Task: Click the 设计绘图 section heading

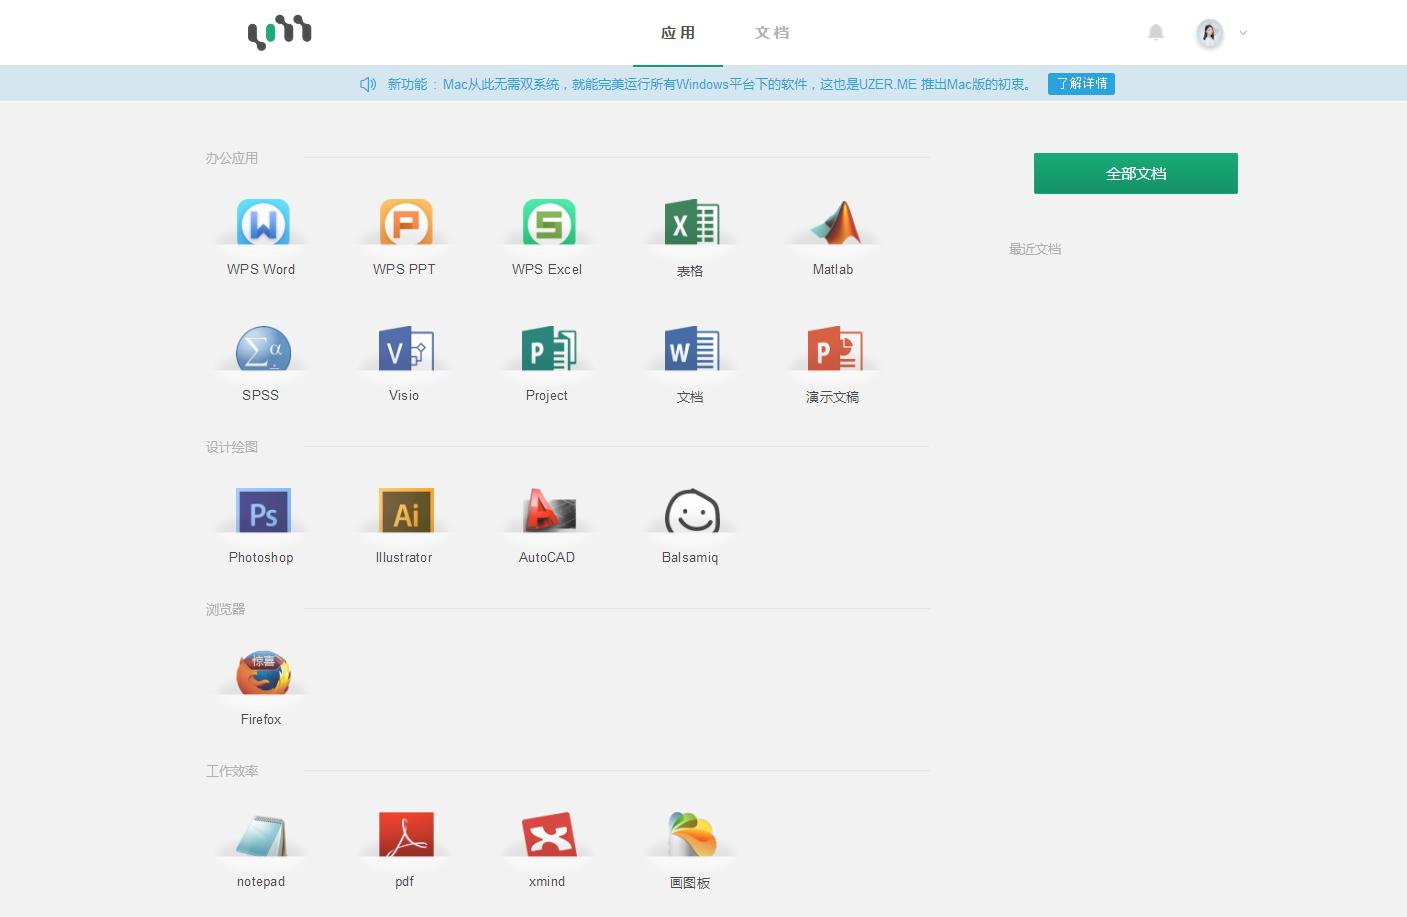Action: click(x=232, y=447)
